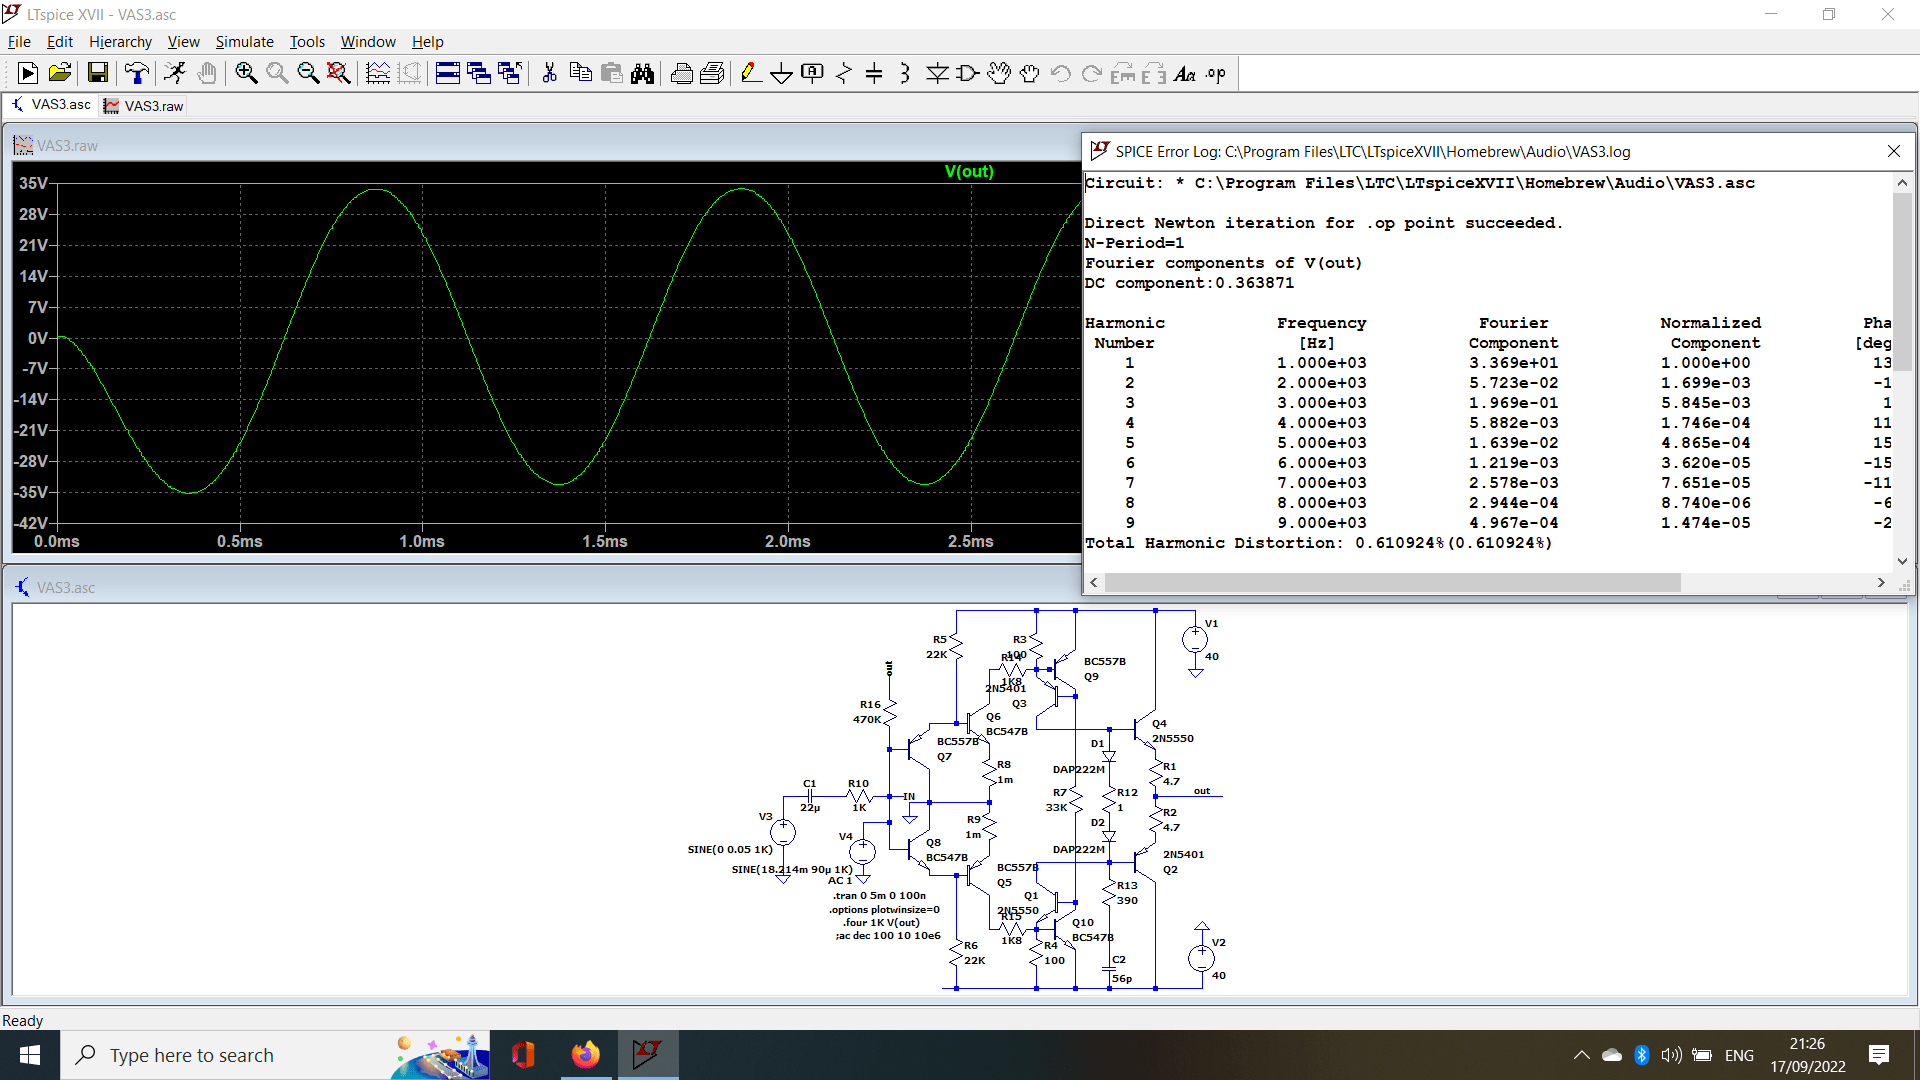Create a new schematic from the toolbar
The image size is (1920, 1080).
coord(28,73)
